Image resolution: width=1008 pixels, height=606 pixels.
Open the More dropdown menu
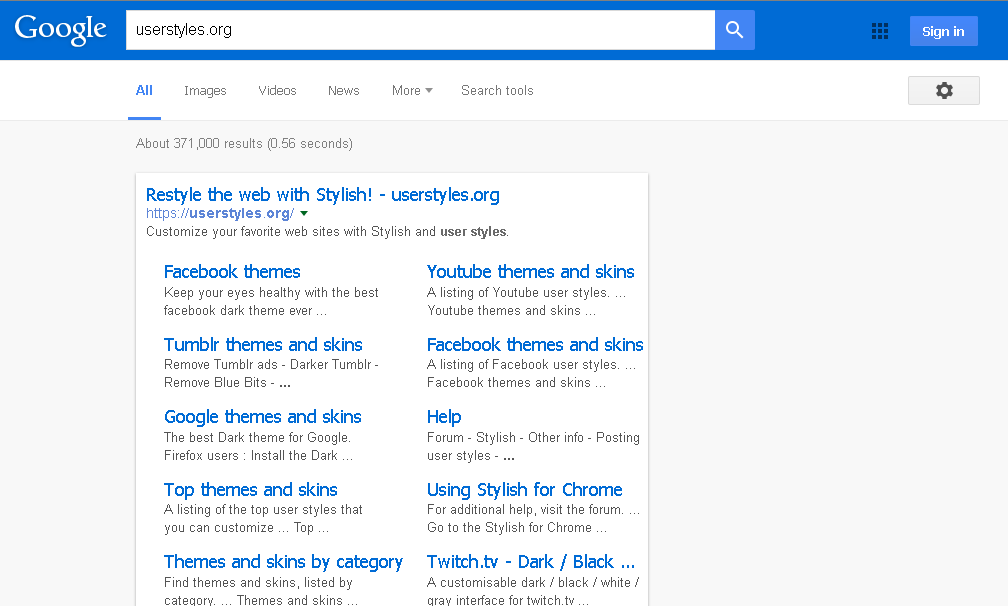coord(412,91)
